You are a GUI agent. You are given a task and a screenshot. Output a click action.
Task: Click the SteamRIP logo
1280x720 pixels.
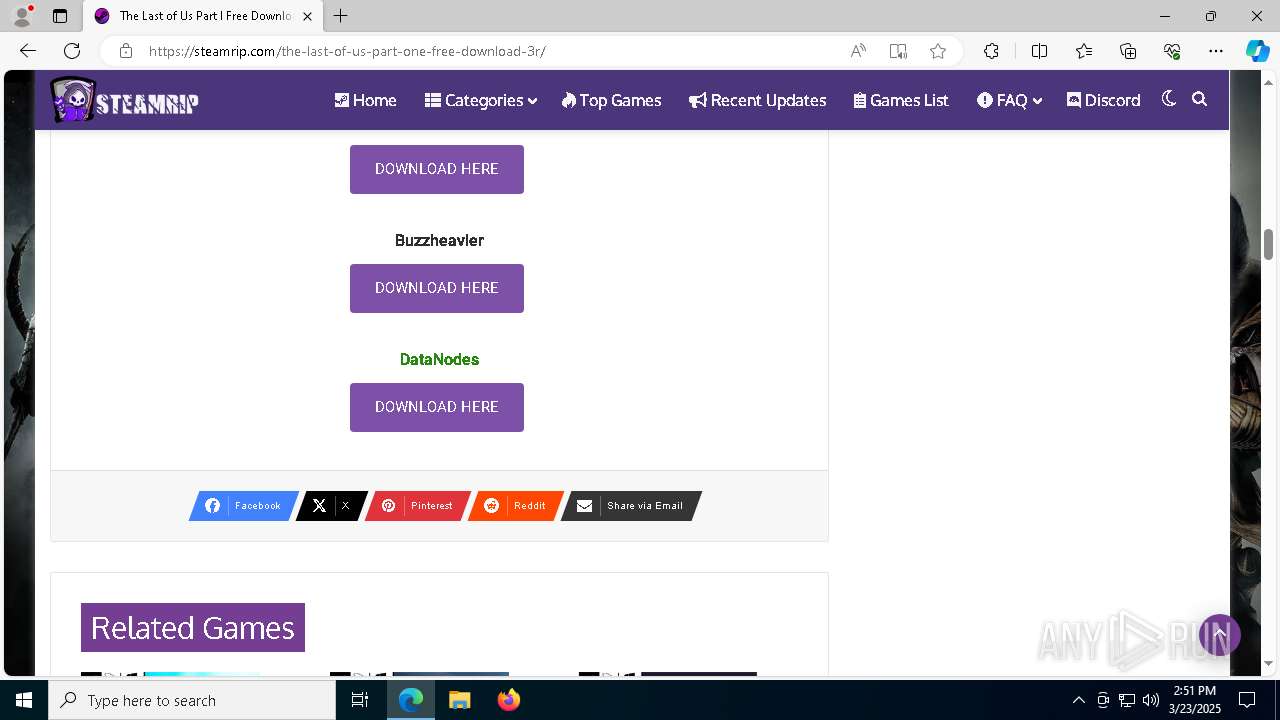pyautogui.click(x=125, y=100)
